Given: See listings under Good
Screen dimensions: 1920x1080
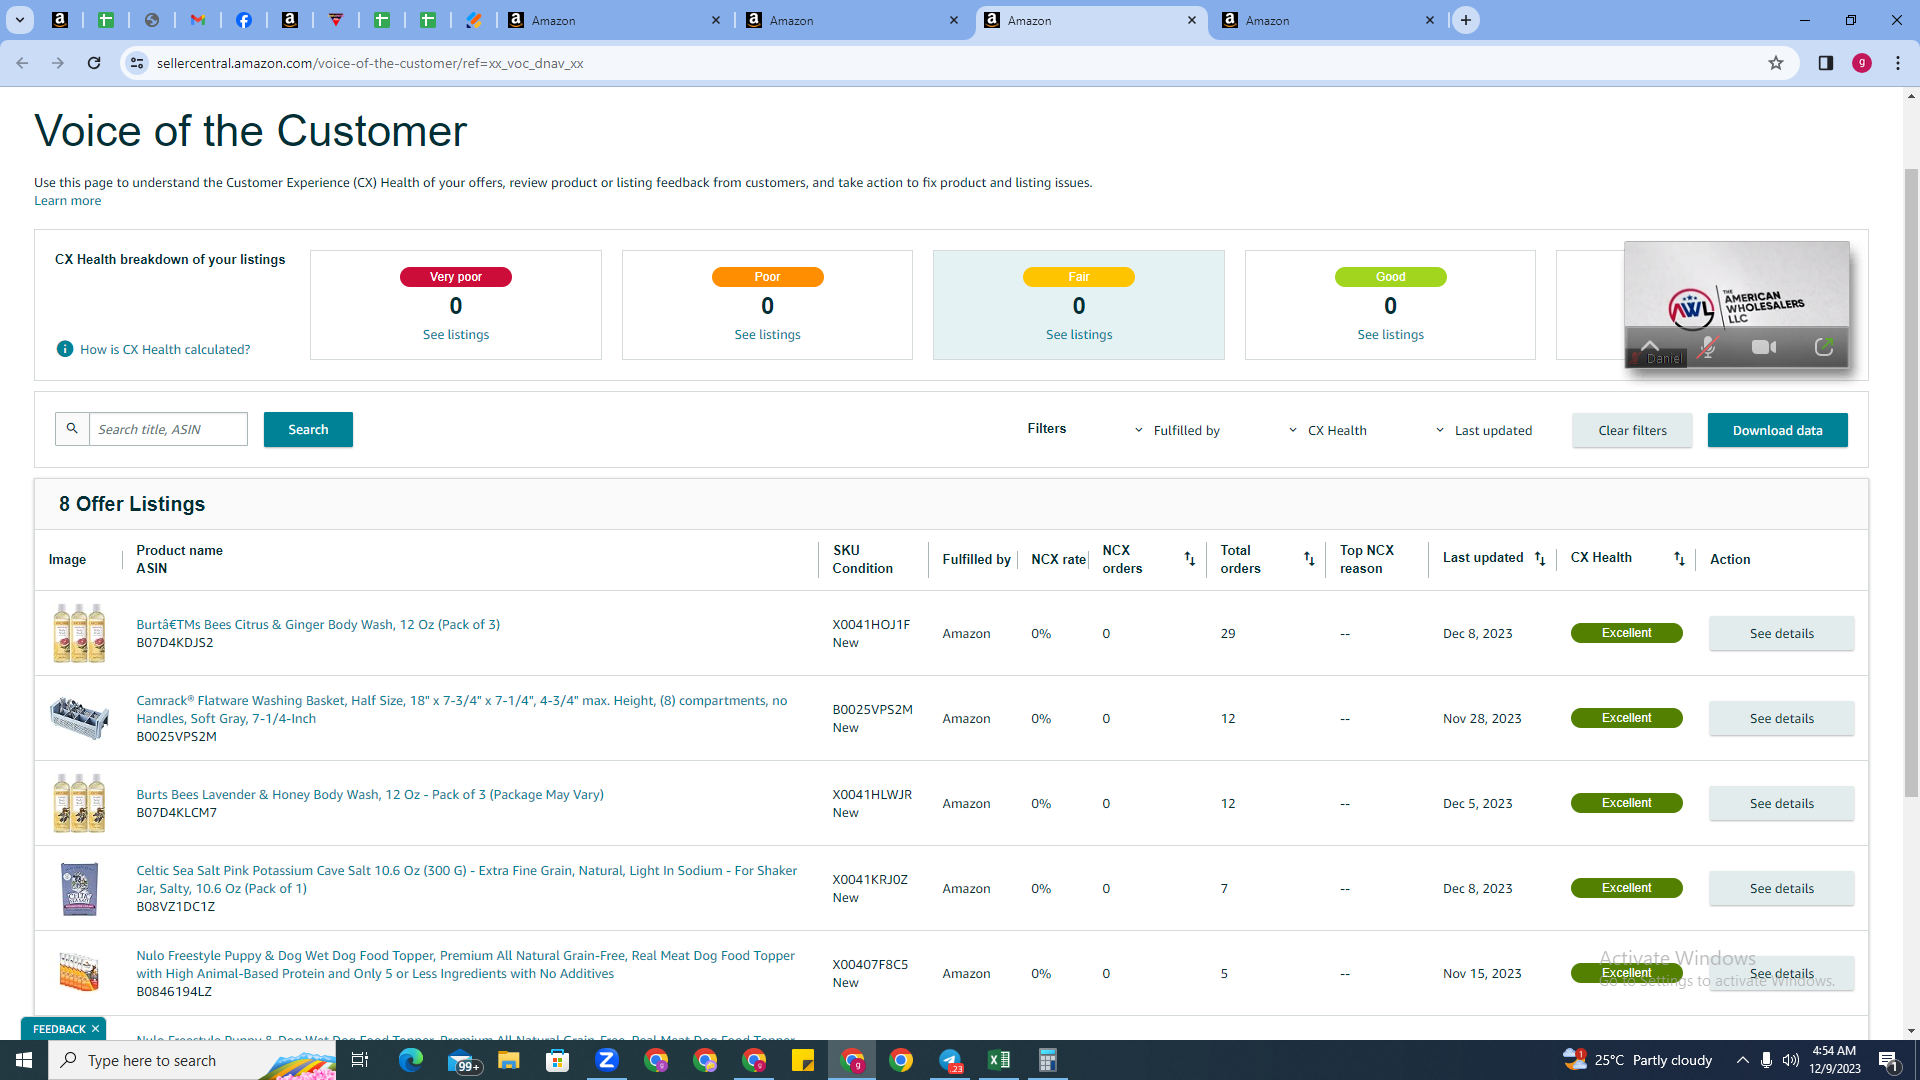Looking at the screenshot, I should (1390, 334).
